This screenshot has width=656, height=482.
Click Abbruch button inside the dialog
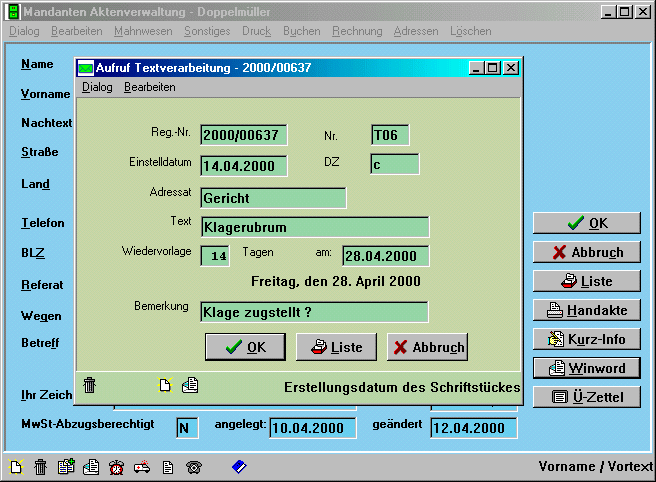[428, 347]
